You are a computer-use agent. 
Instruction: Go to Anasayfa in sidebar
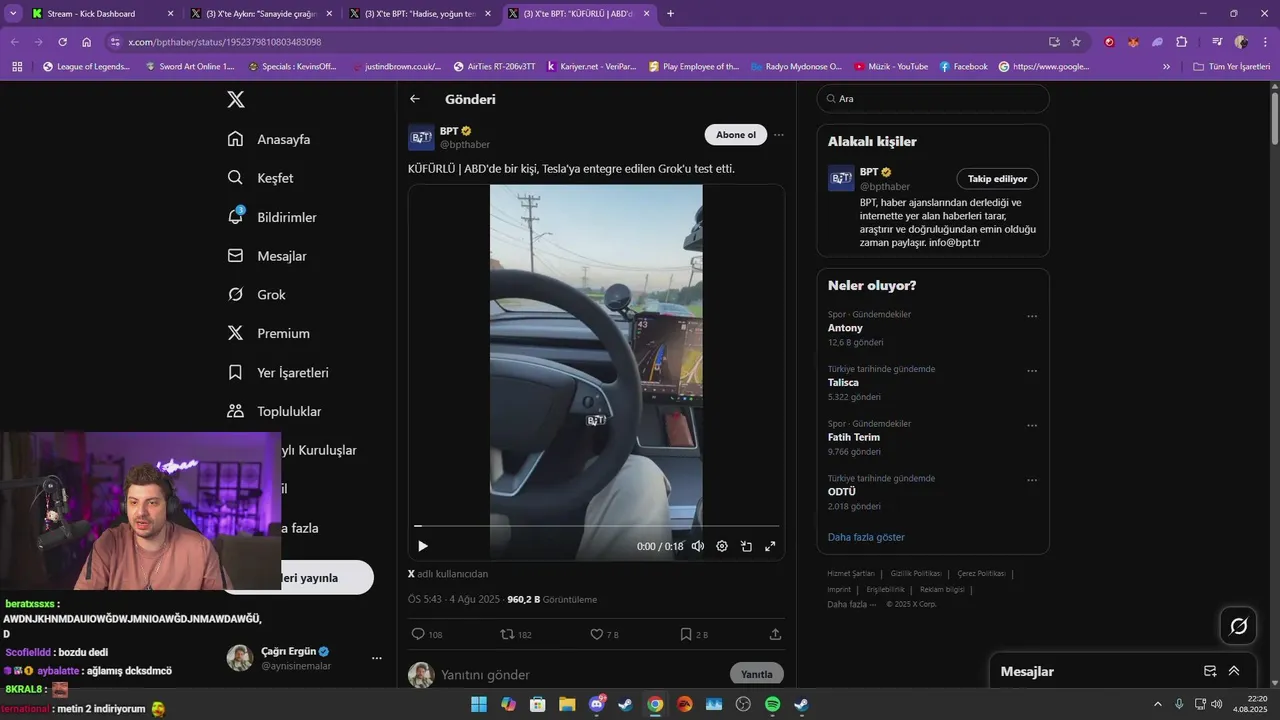(269, 139)
